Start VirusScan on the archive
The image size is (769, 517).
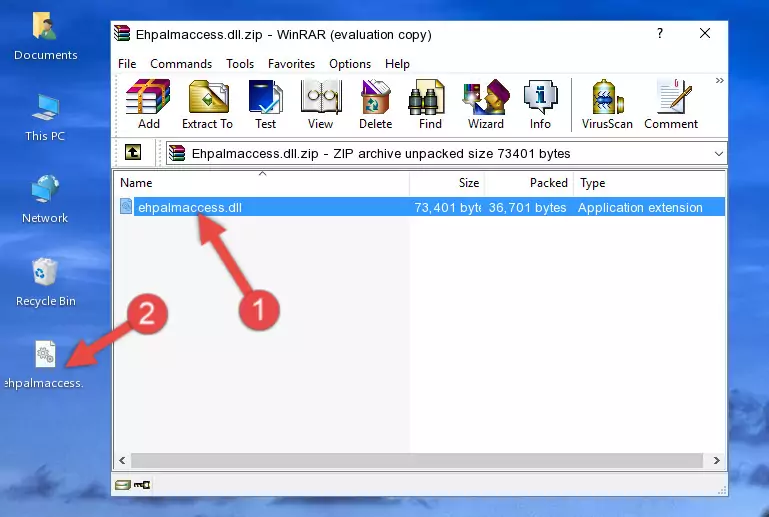(x=607, y=104)
